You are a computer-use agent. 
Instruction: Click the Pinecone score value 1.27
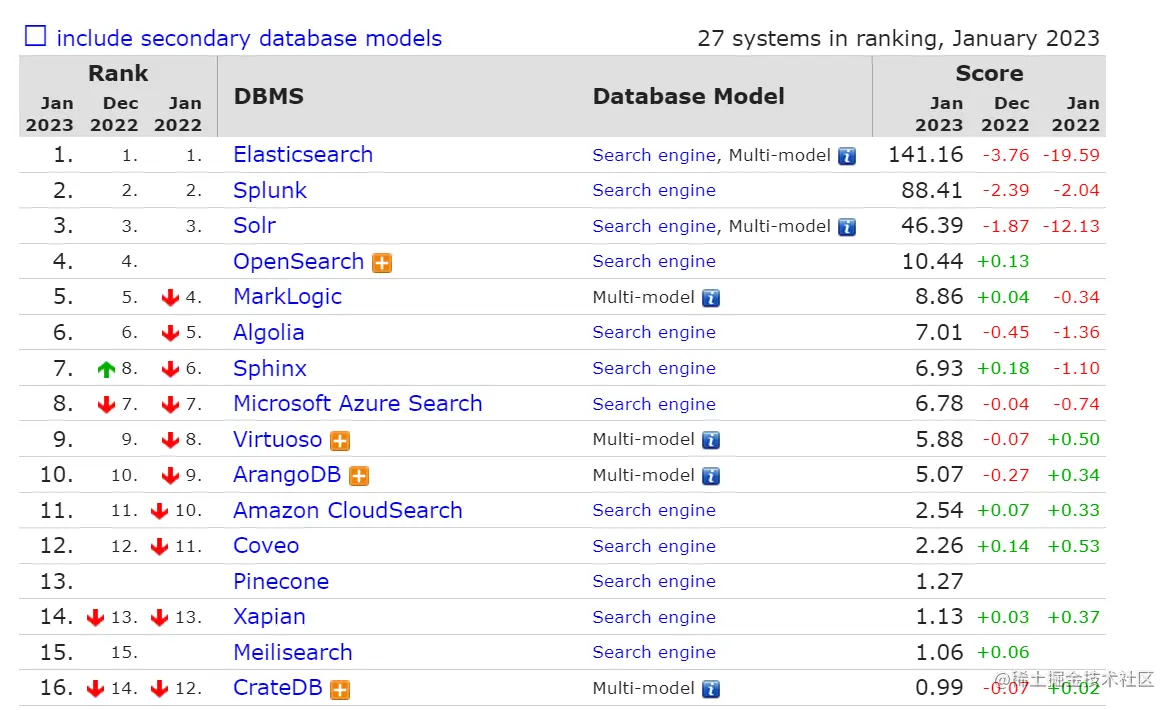coord(939,582)
